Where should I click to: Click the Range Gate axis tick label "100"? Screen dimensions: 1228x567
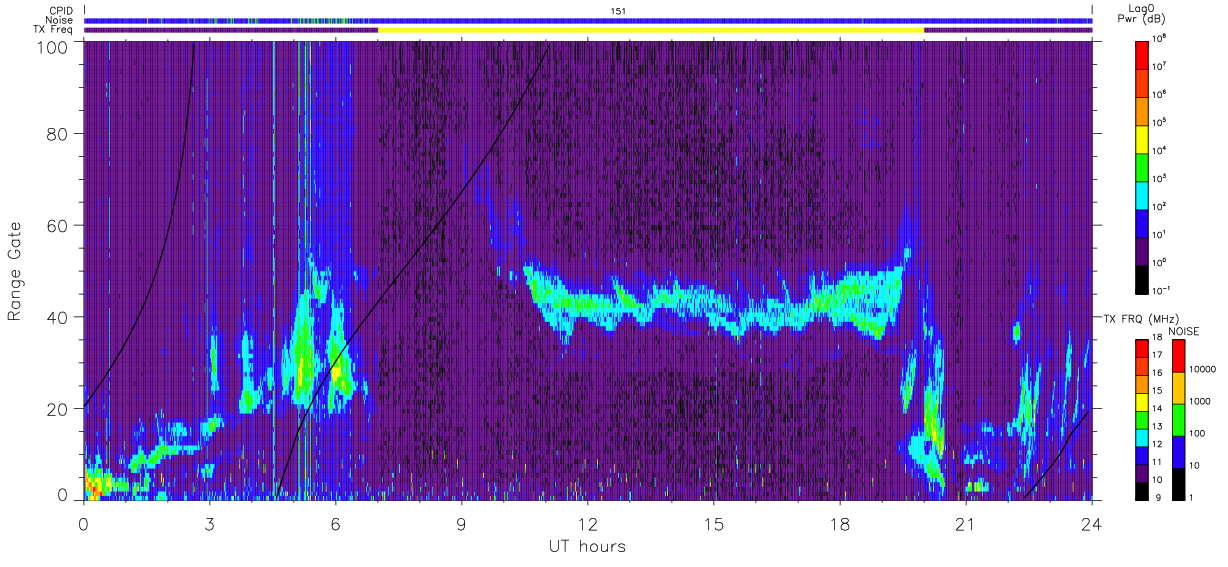click(x=52, y=47)
